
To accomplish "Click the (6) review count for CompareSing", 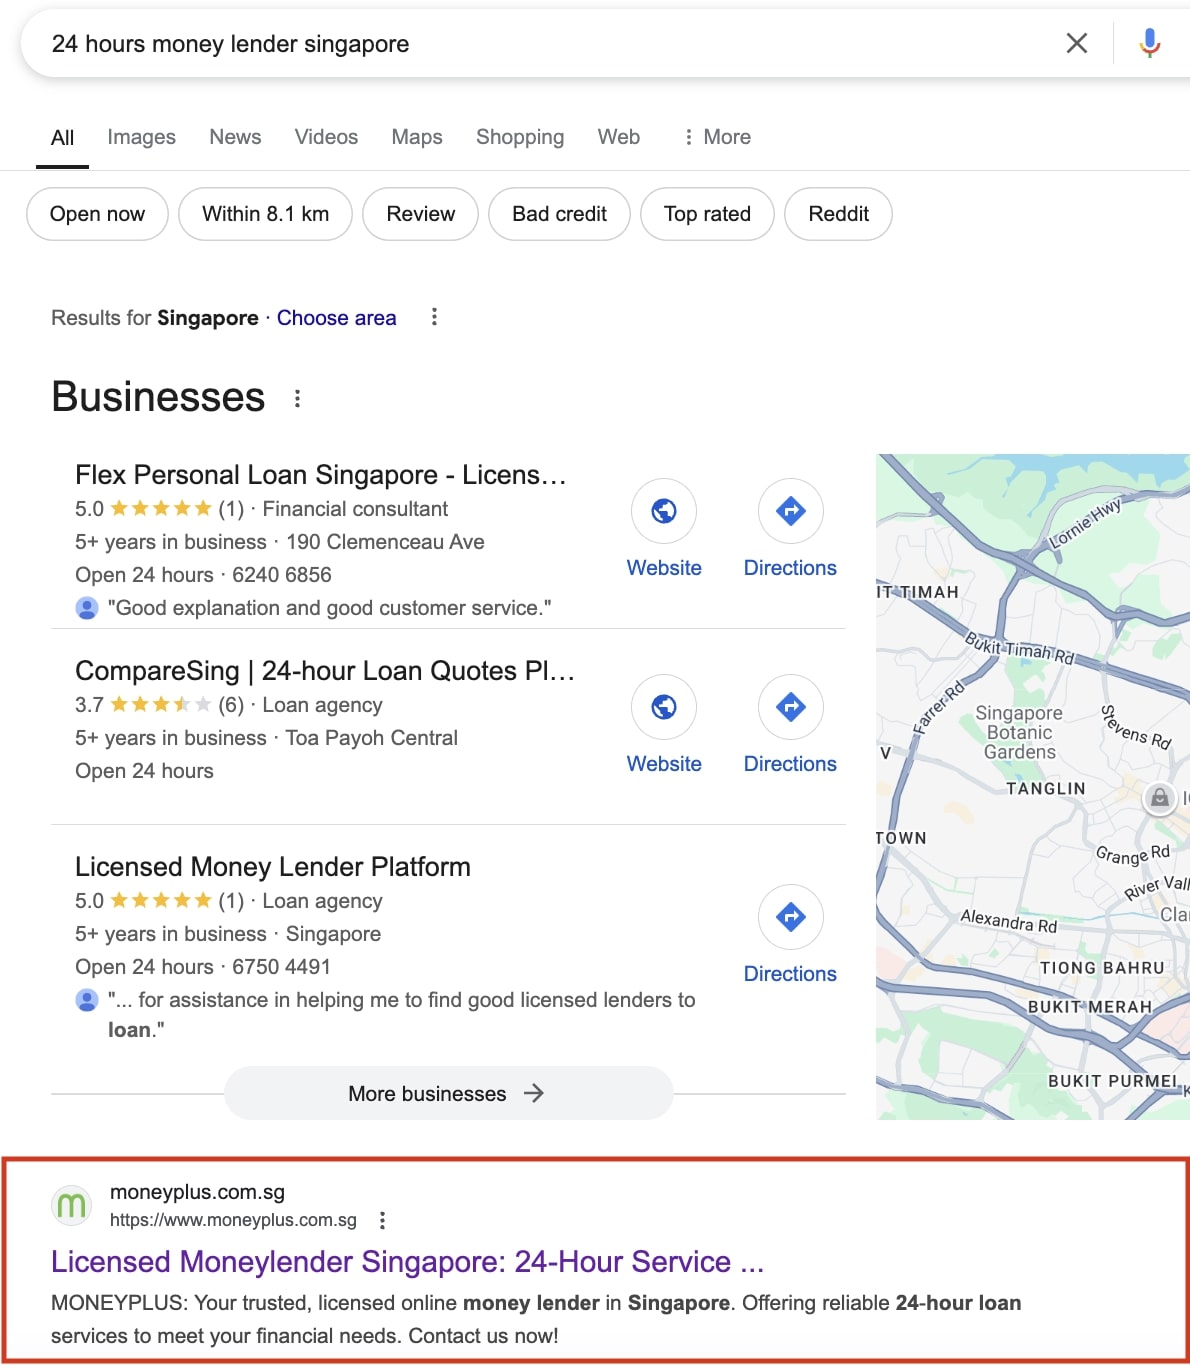I will pyautogui.click(x=231, y=705).
